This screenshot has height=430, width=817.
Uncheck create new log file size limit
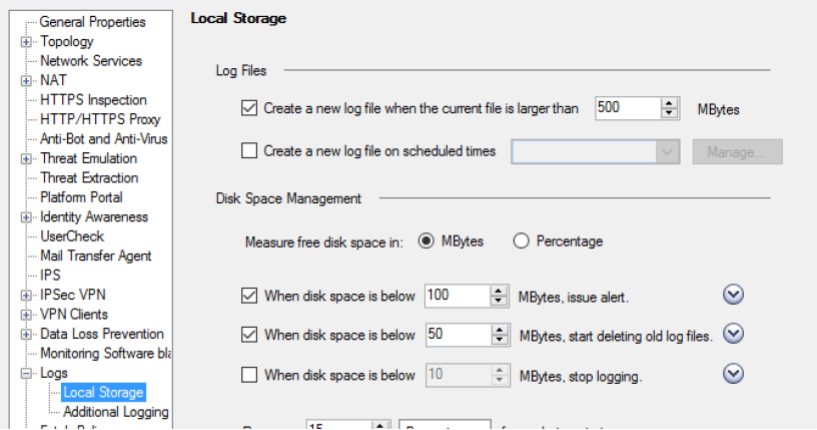click(250, 107)
